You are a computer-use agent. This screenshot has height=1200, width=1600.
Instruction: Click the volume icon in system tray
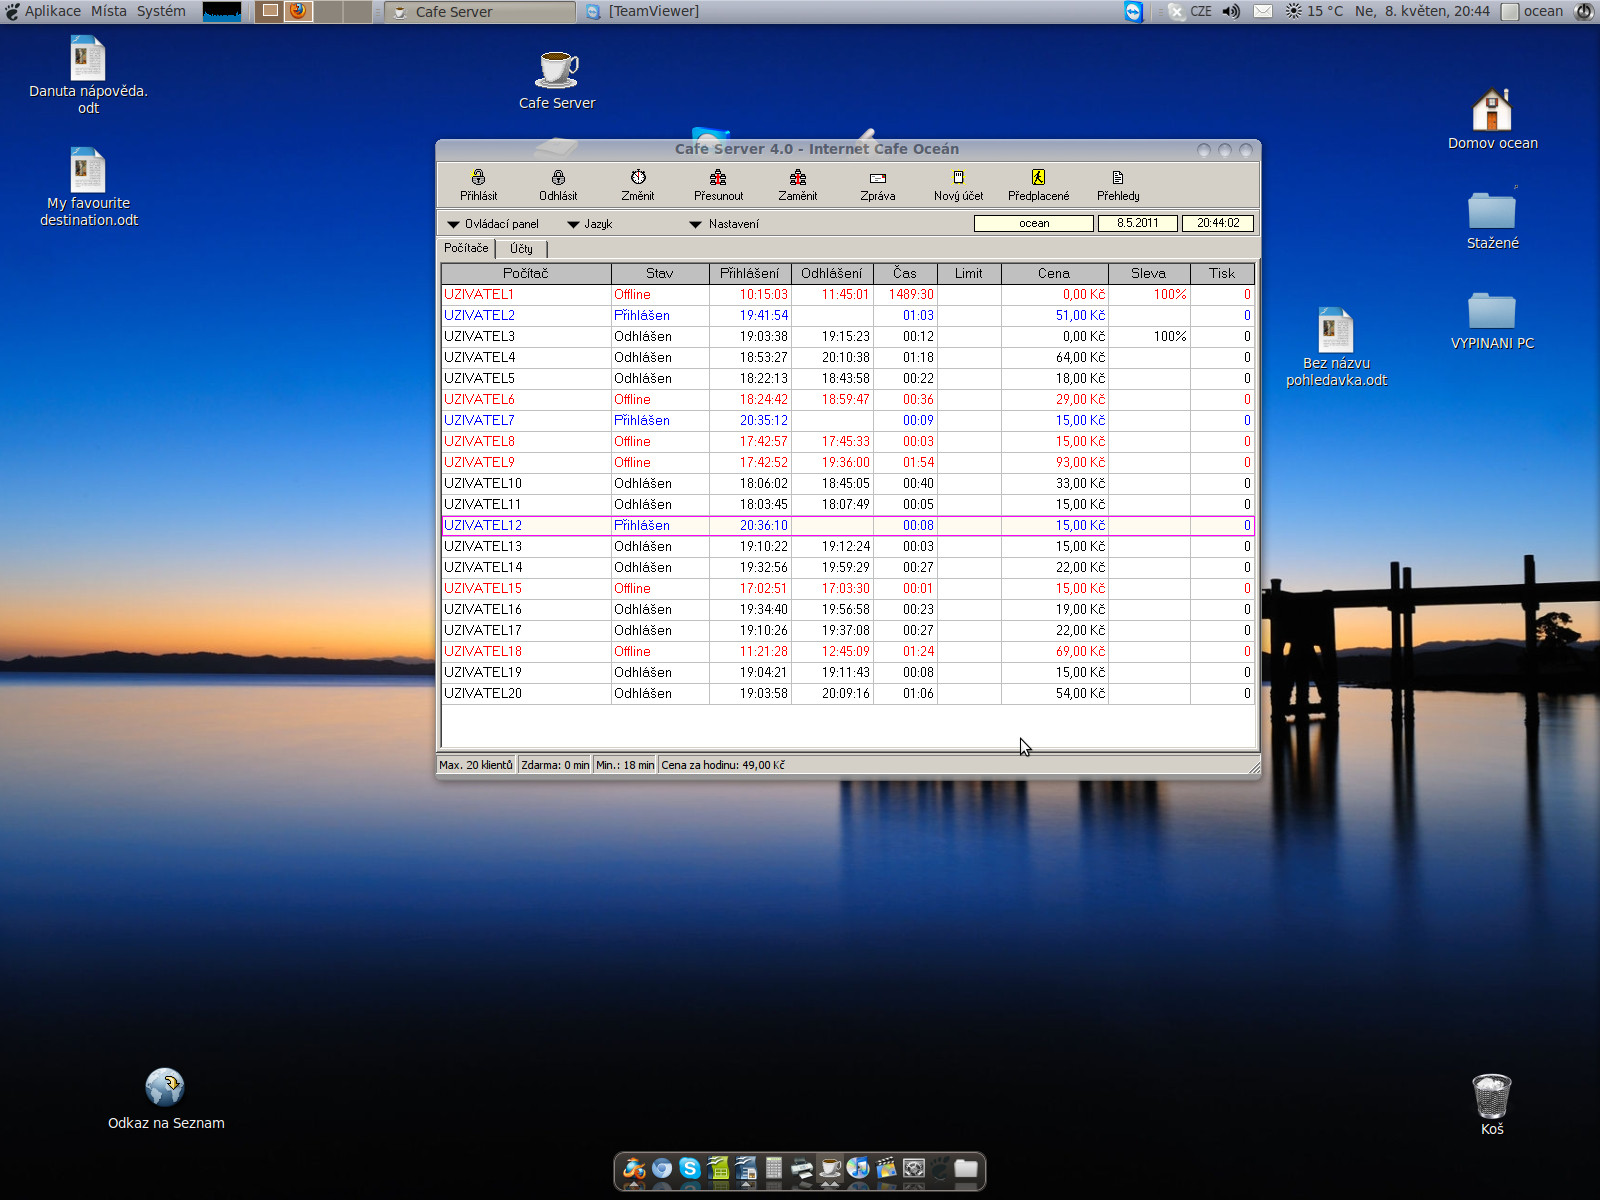(1231, 11)
